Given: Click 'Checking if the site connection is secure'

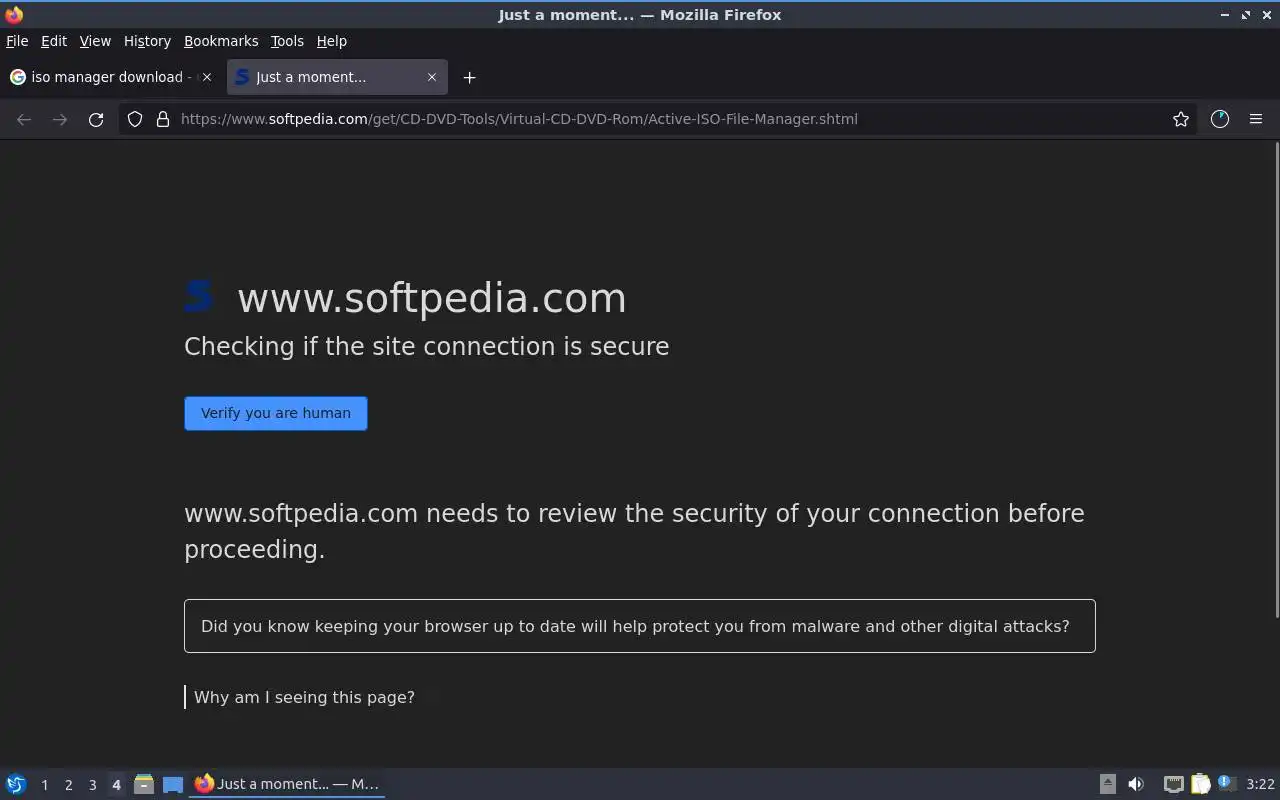Looking at the screenshot, I should (x=427, y=346).
